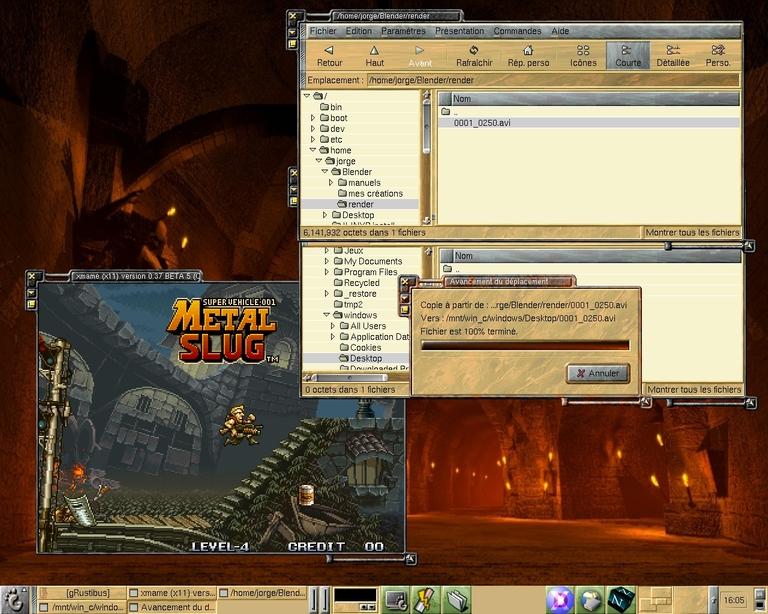Expand the upper window's Desktop tree folder
768x614 pixels.
pos(325,214)
